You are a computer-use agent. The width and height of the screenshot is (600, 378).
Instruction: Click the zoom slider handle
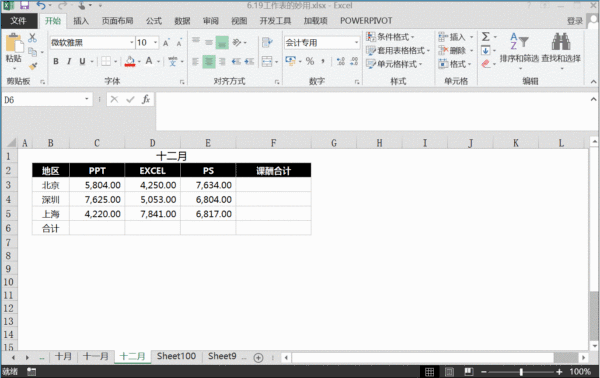point(521,371)
